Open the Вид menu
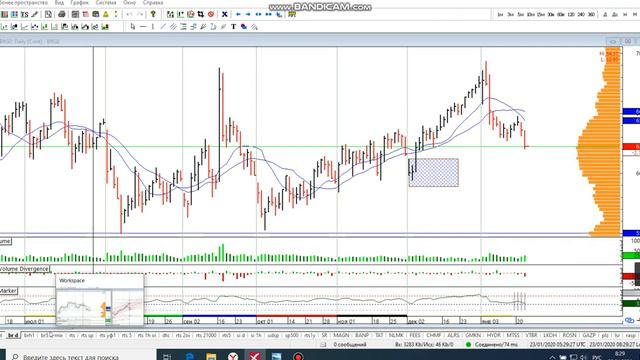640x360 pixels. (59, 2)
